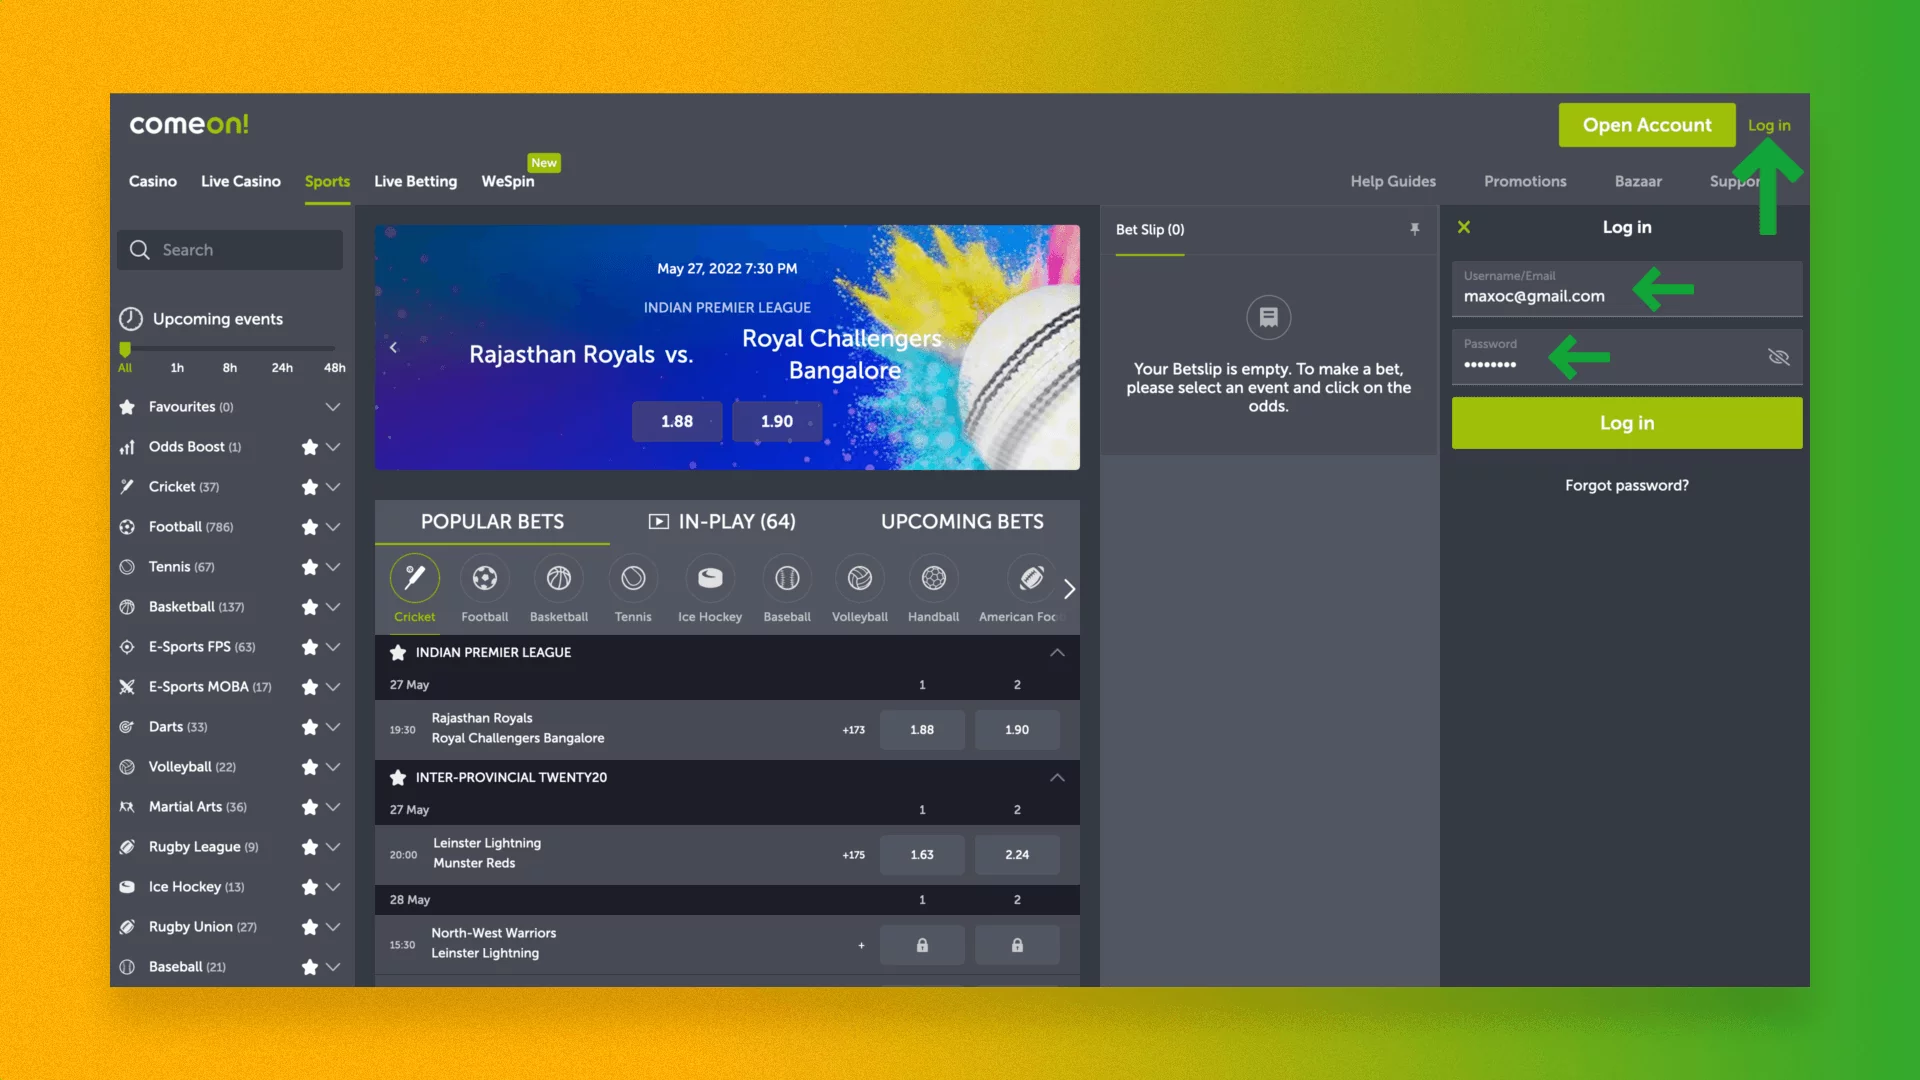
Task: Select the Football sport icon in popular bets
Action: [x=484, y=578]
